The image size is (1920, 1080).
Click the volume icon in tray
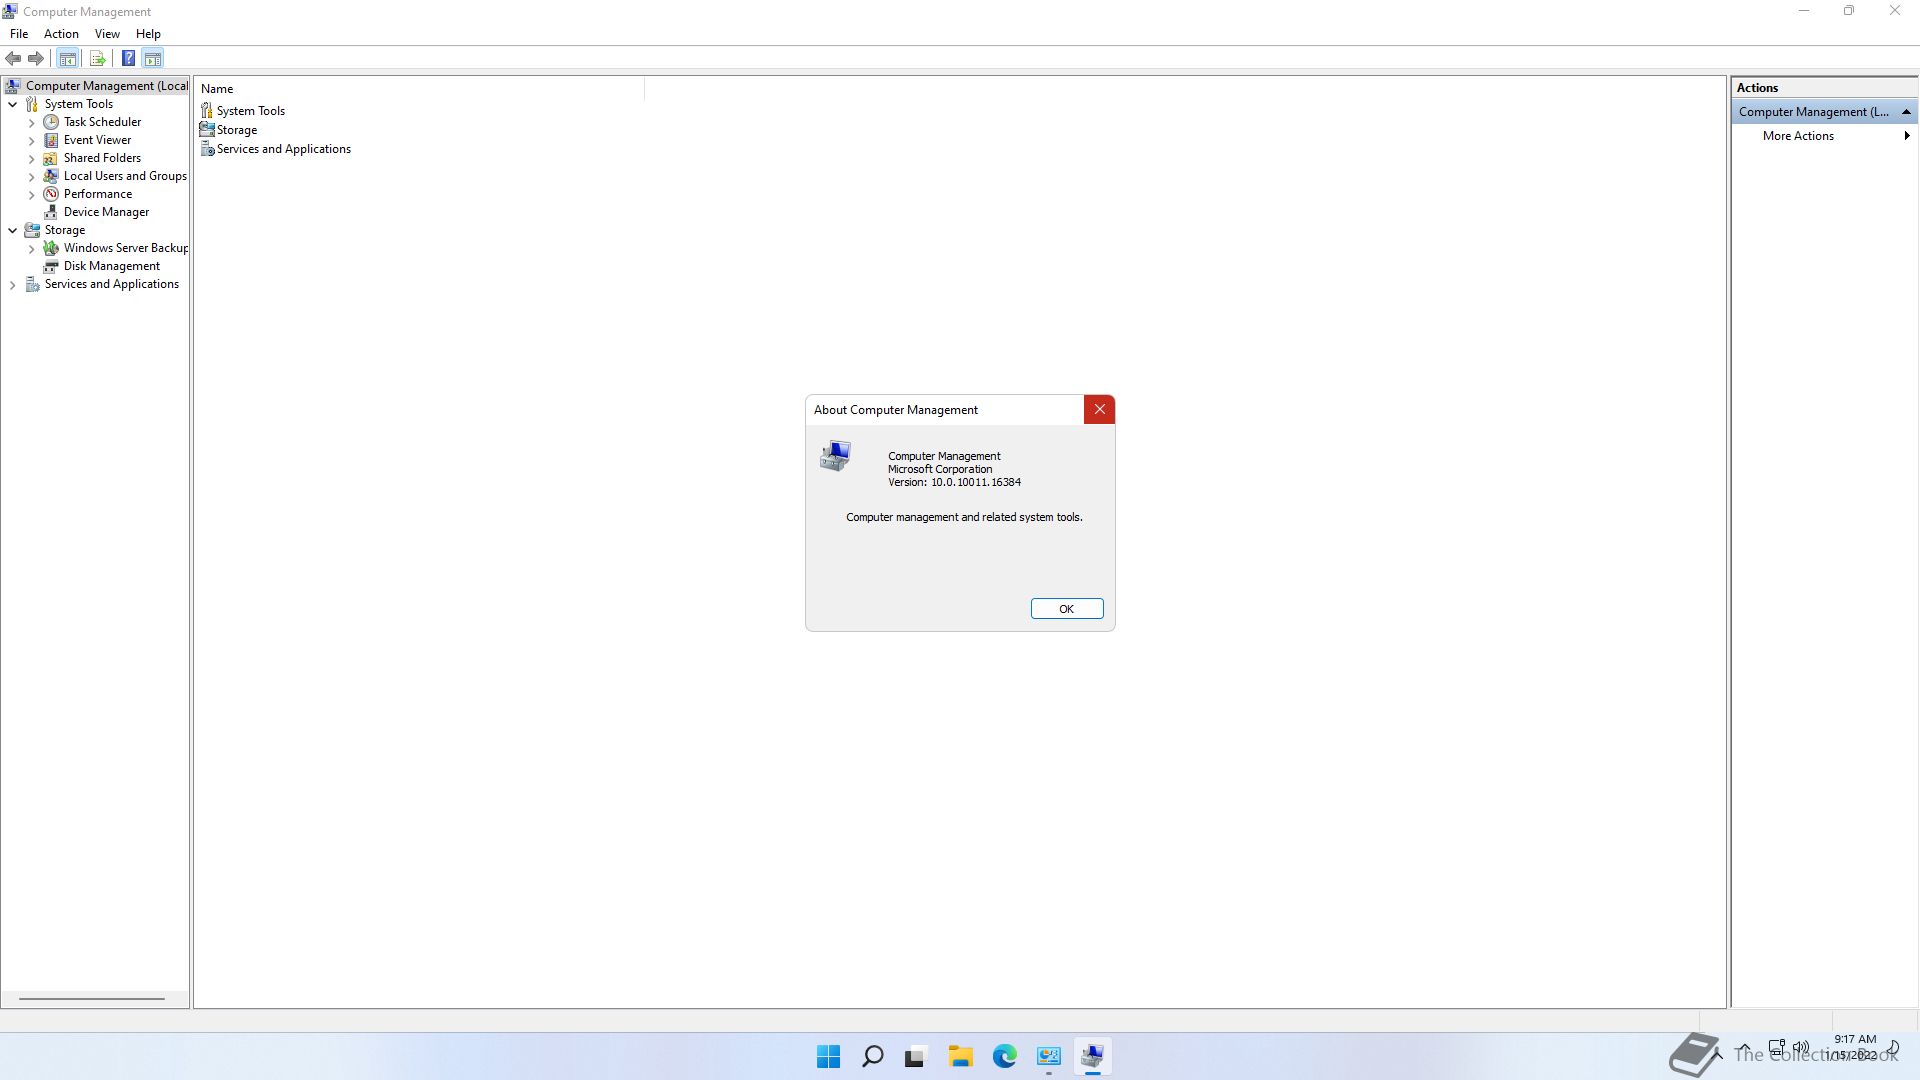click(1801, 1048)
